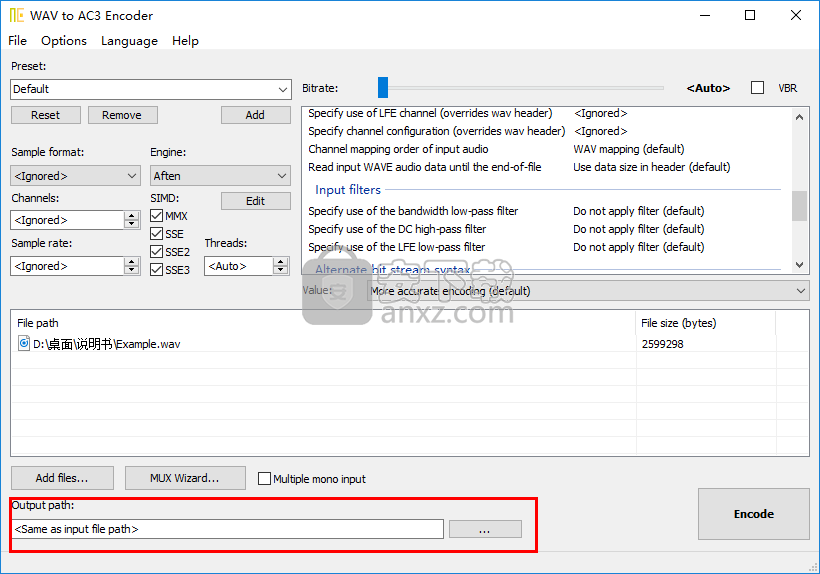Select 'Specify channel configuration' option row
This screenshot has width=820, height=574.
click(544, 131)
